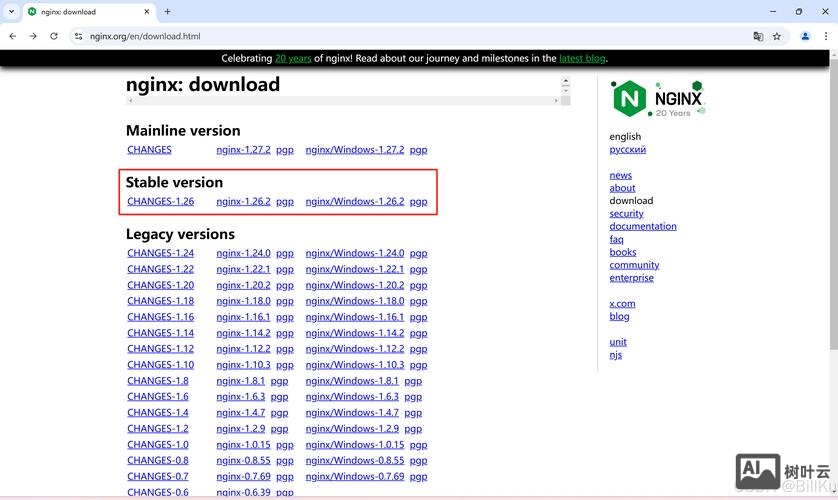Open the community sidebar link
838x500 pixels.
point(634,265)
